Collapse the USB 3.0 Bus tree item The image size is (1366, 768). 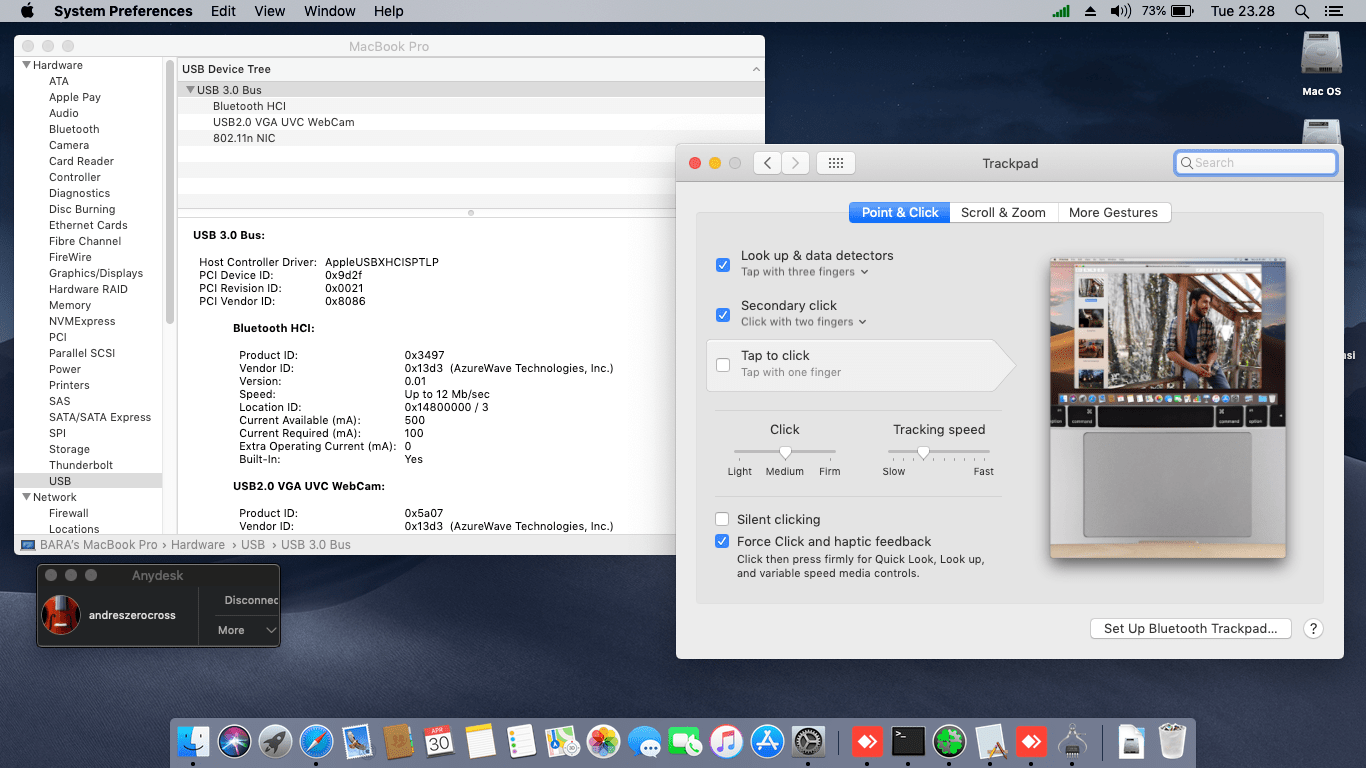190,89
